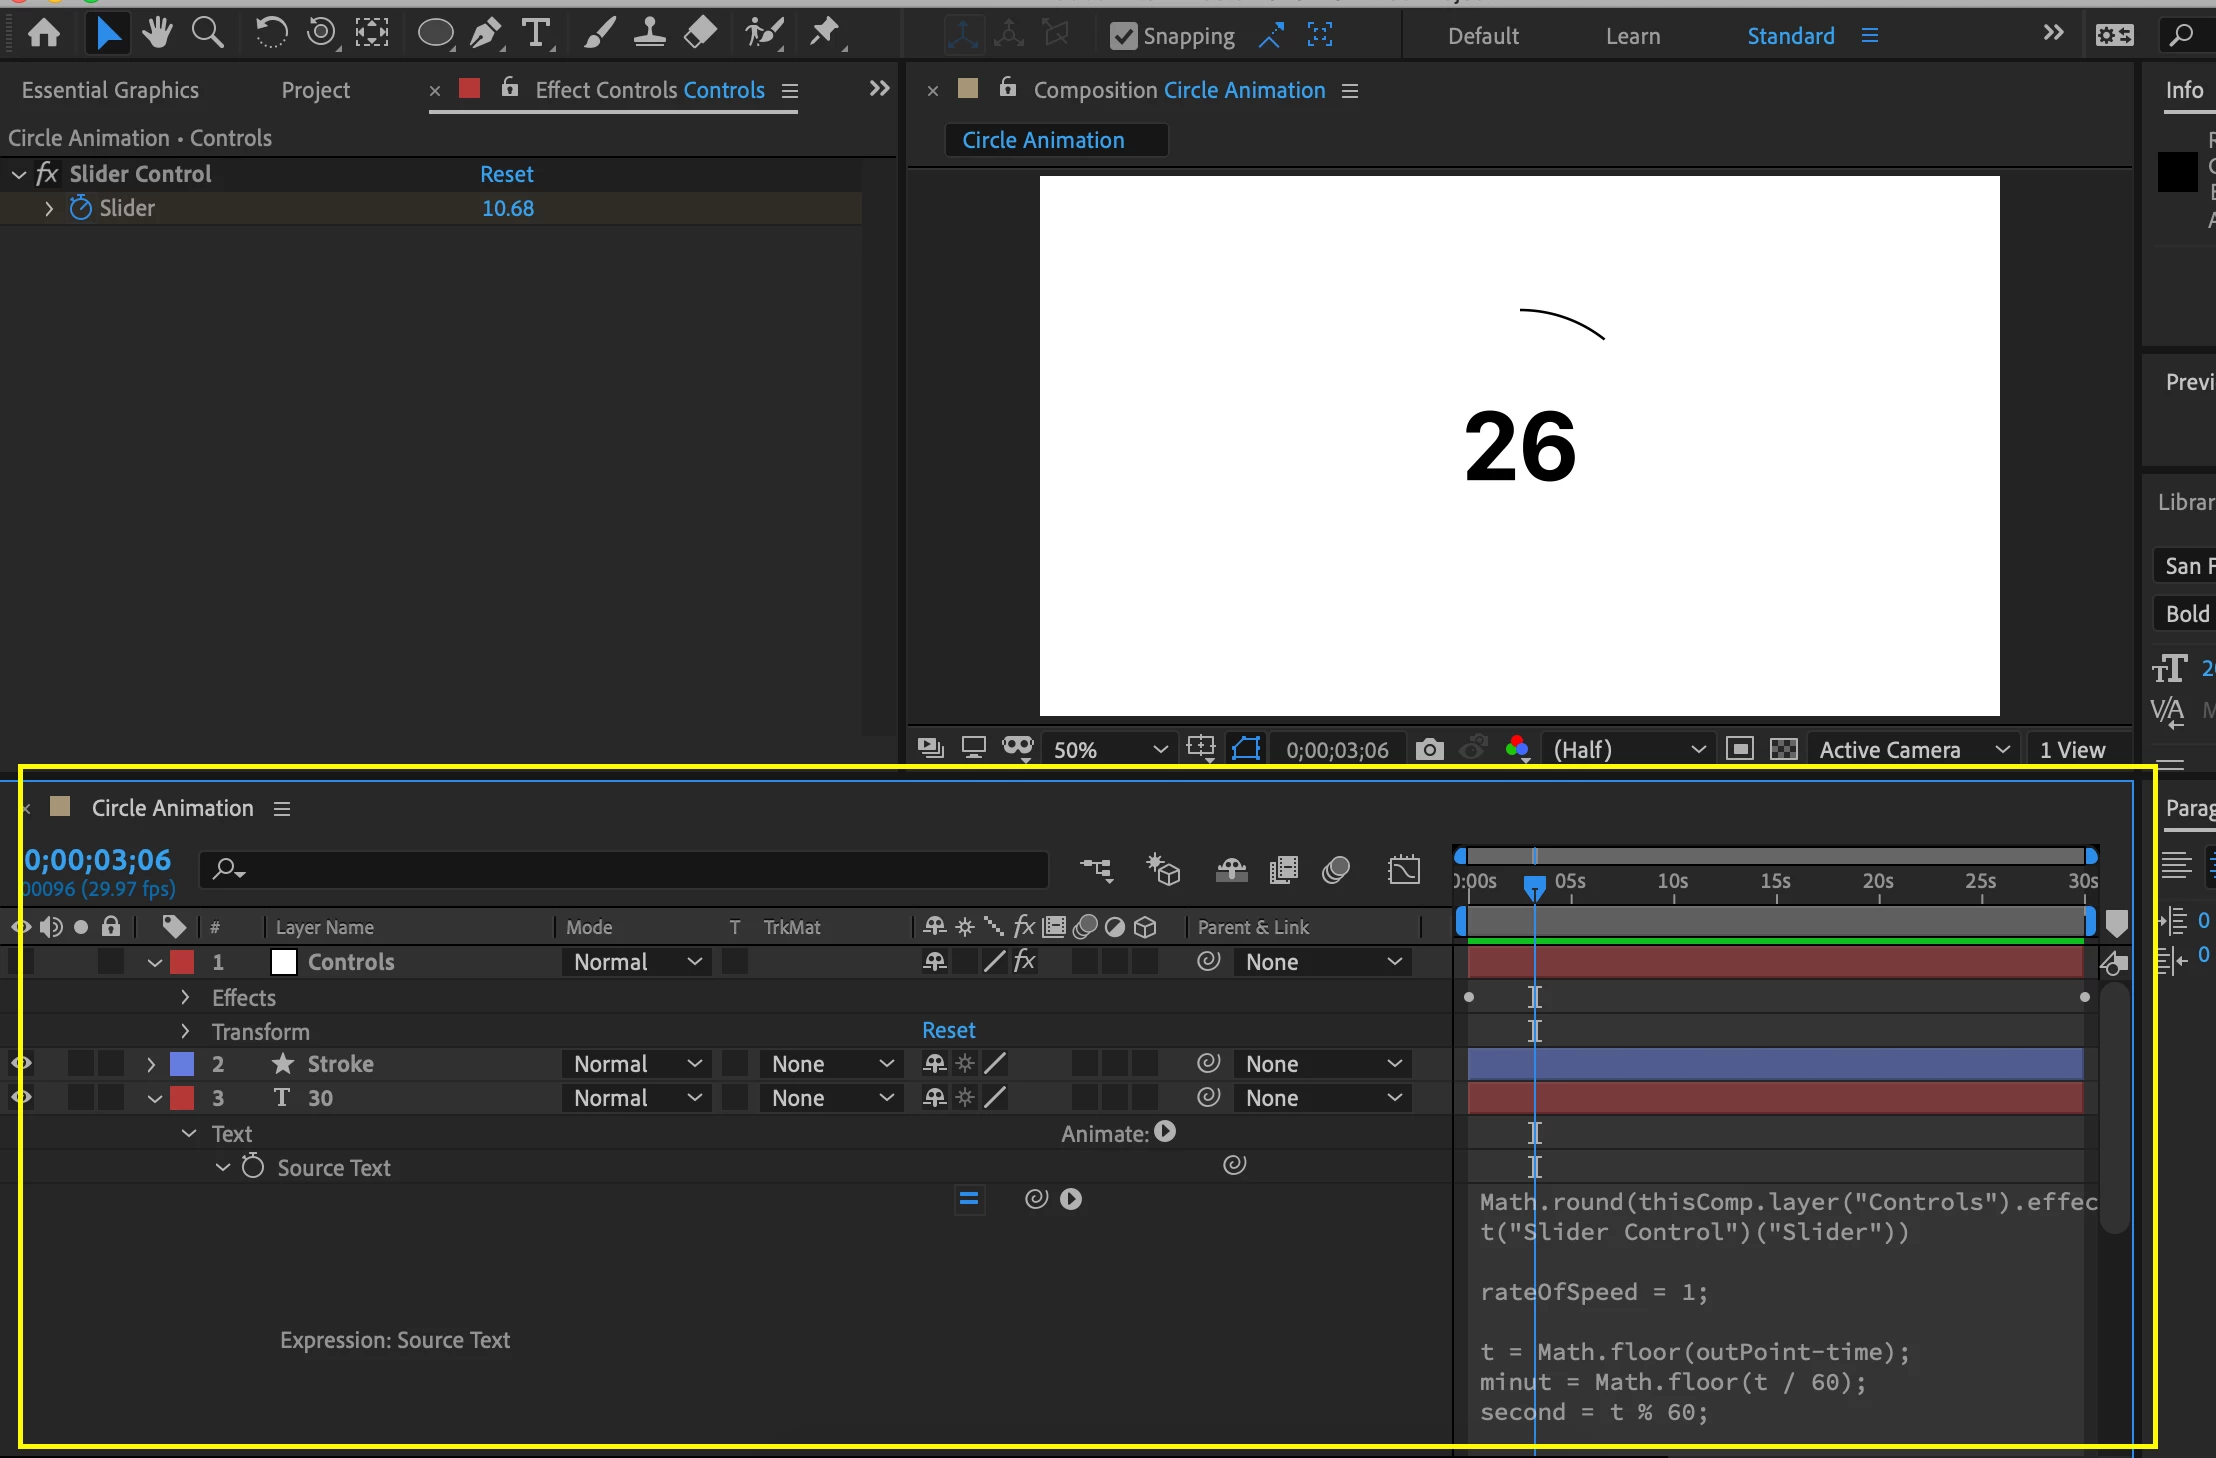Click the timeline layer search field
The height and width of the screenshot is (1458, 2216).
640,870
